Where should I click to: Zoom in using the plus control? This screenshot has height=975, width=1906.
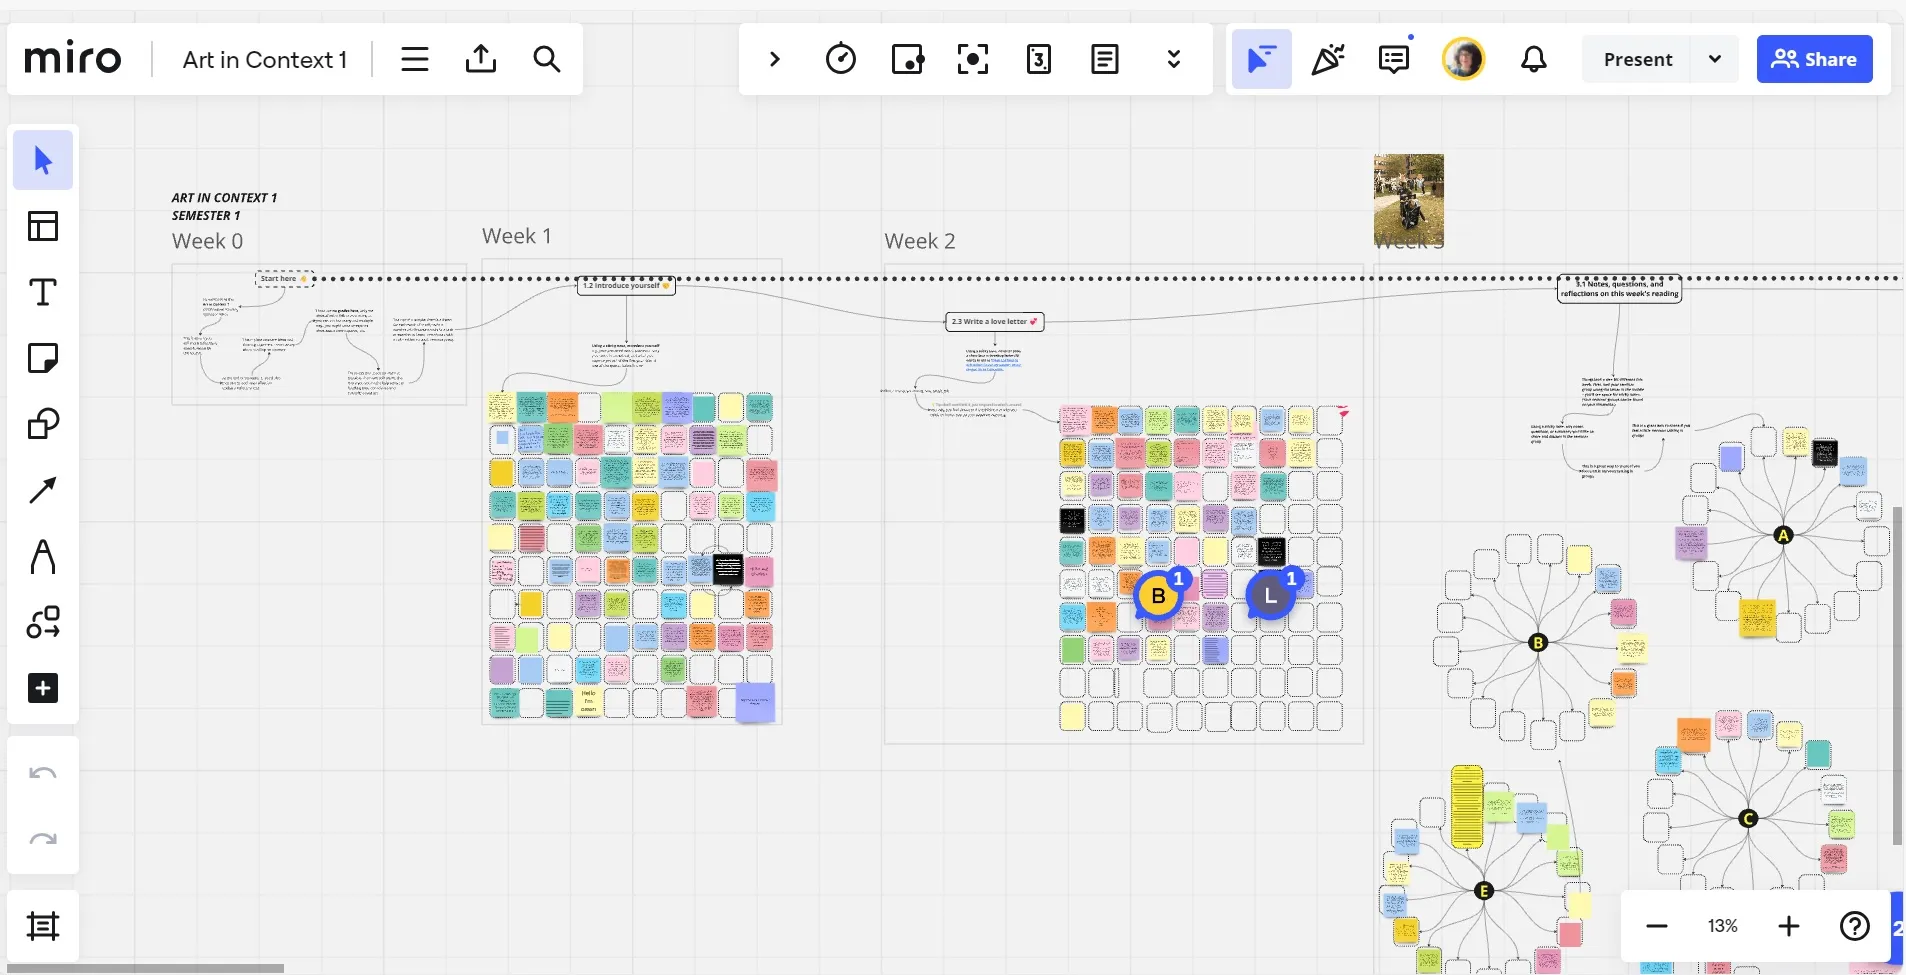[x=1788, y=927]
